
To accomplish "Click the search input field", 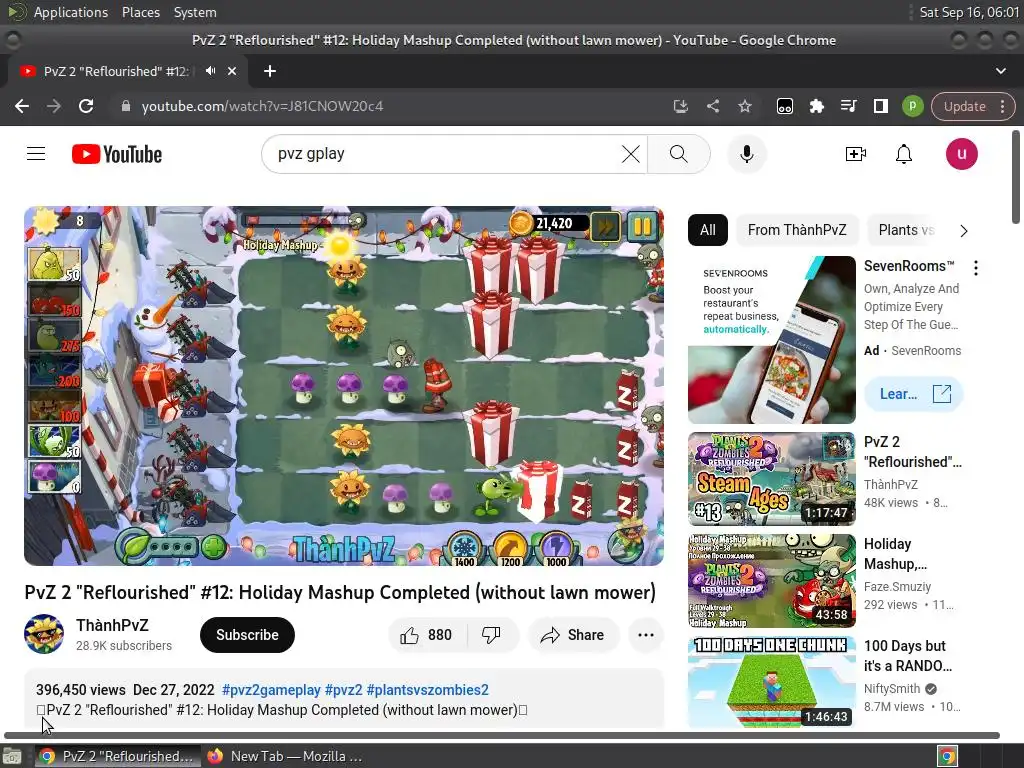I will [x=444, y=154].
